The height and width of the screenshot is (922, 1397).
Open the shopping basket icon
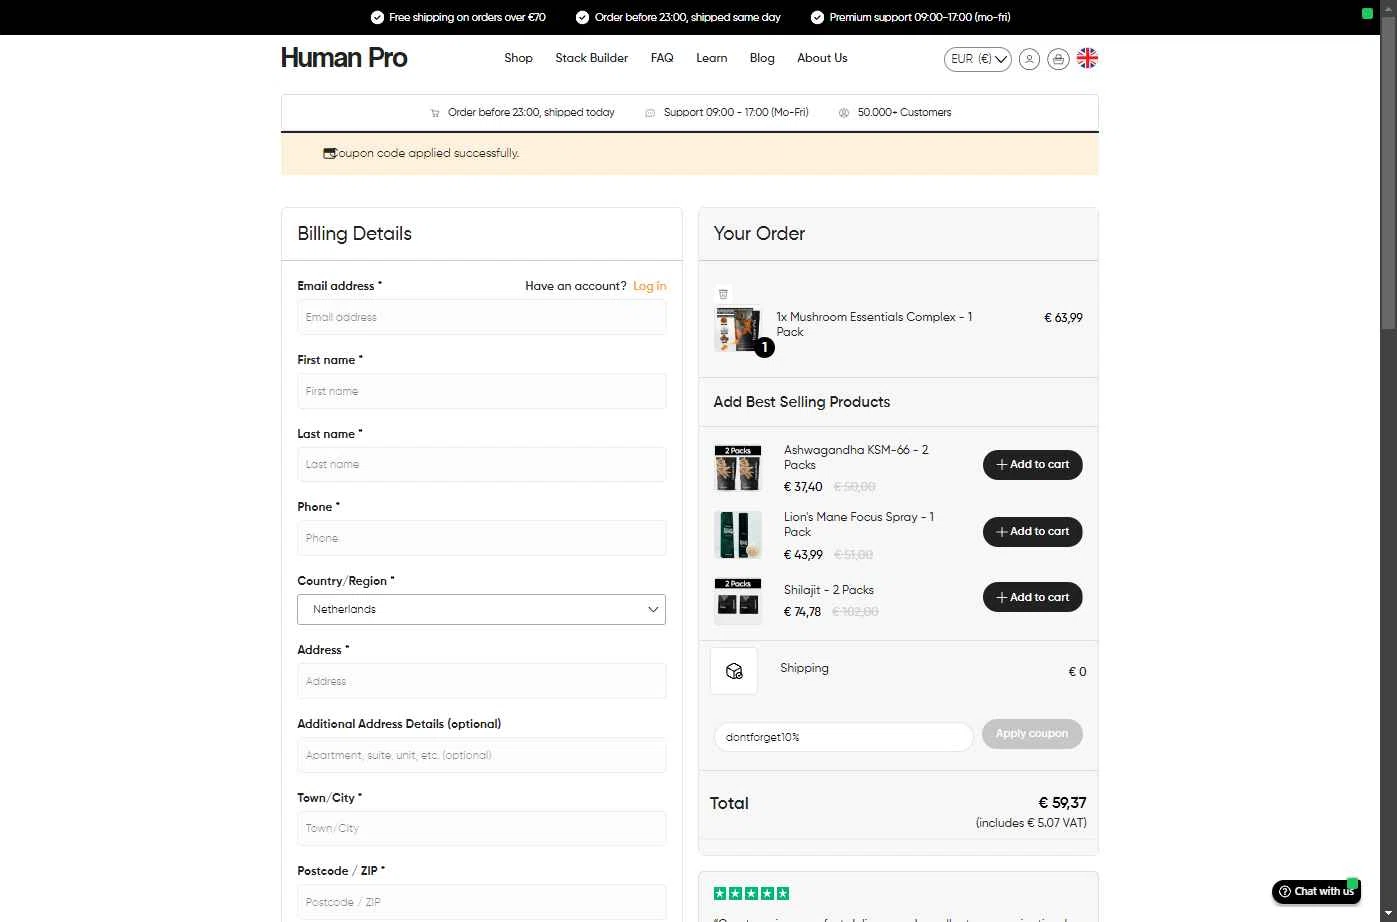1058,59
